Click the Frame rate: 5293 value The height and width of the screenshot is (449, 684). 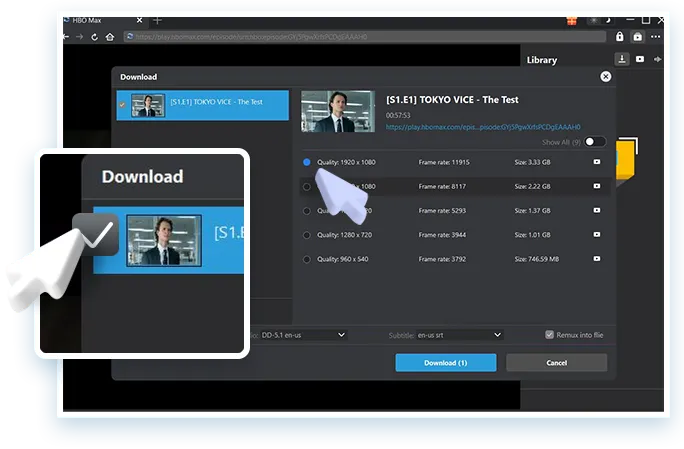[442, 211]
